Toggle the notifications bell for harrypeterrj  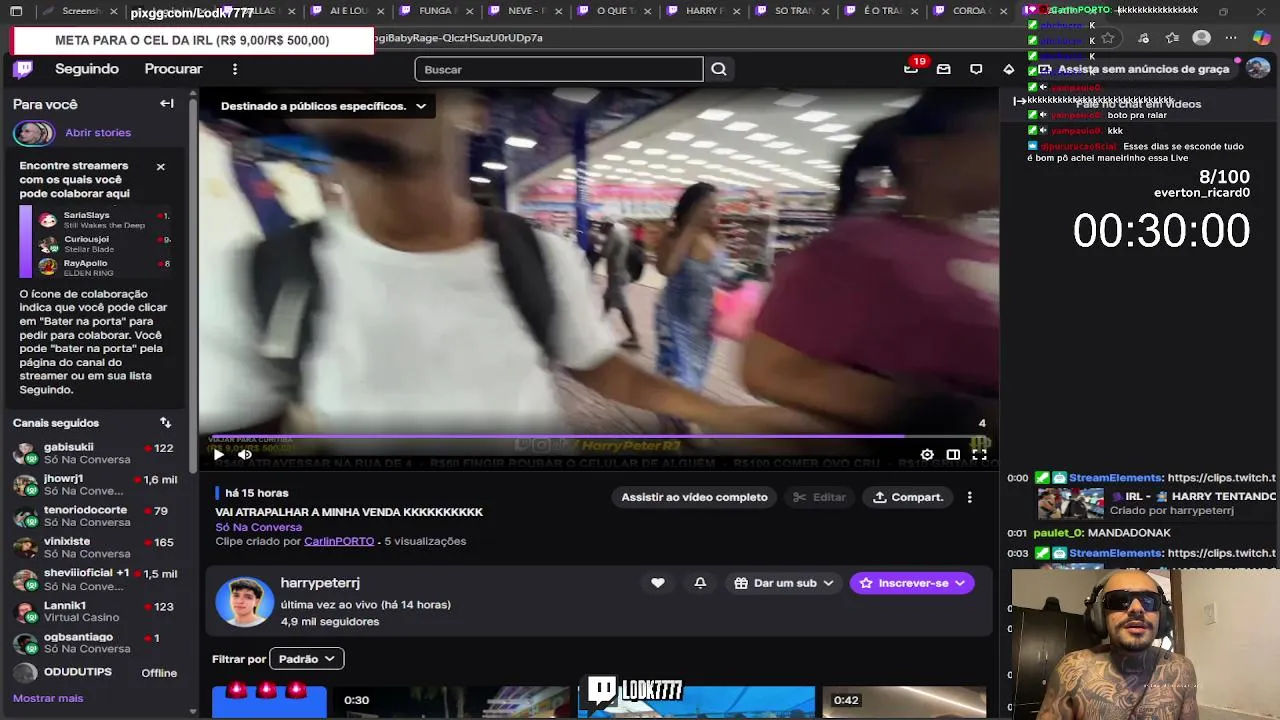pyautogui.click(x=700, y=583)
